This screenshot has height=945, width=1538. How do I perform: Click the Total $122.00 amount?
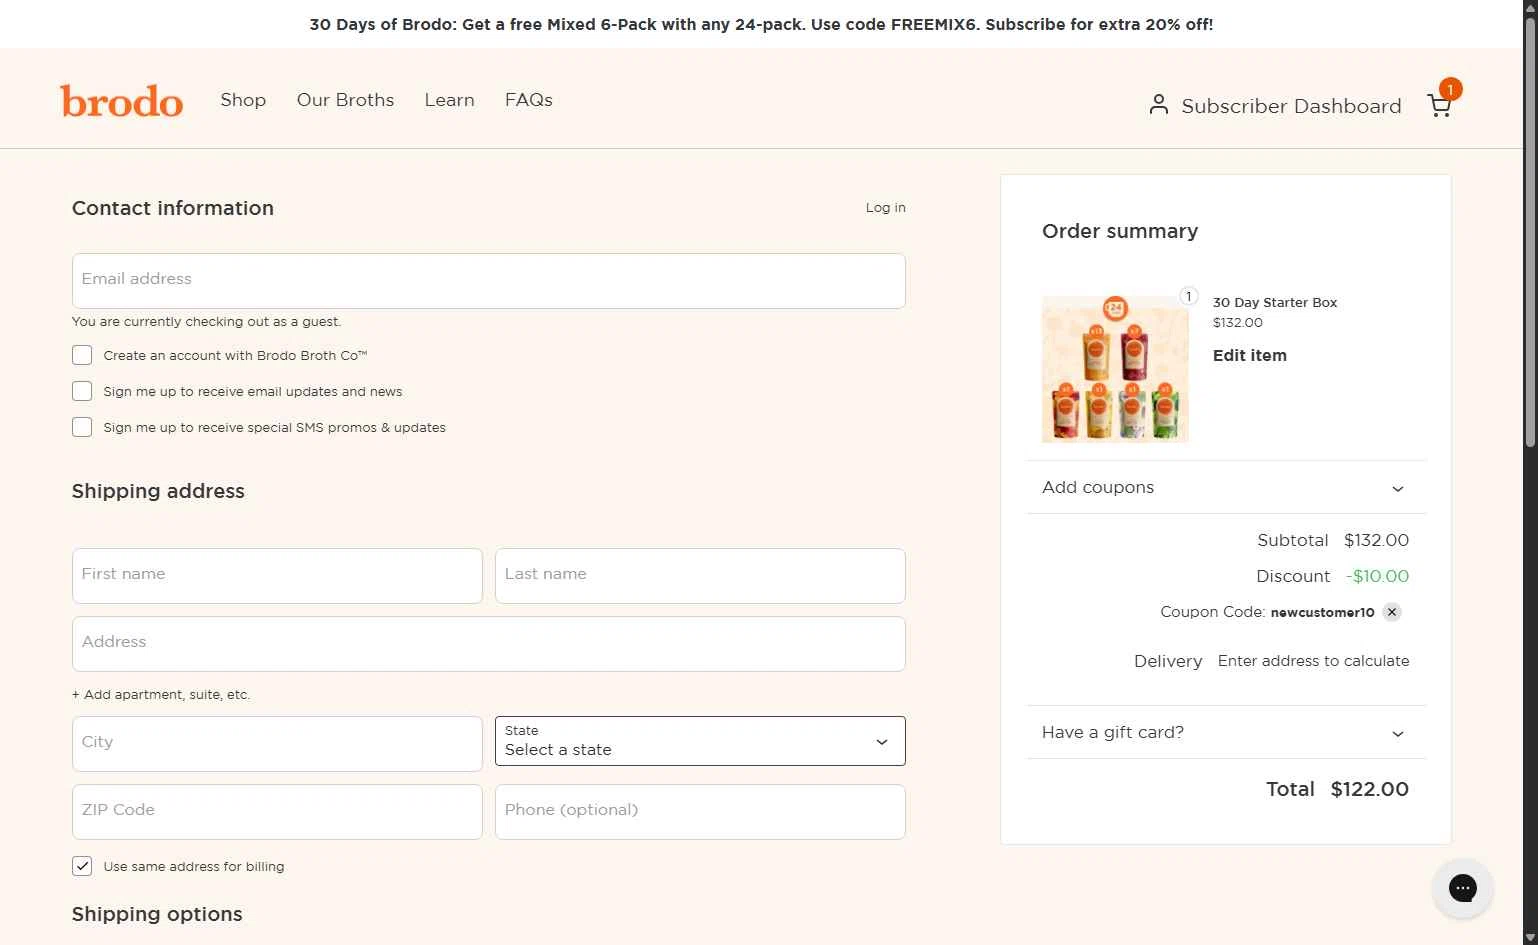(1369, 789)
